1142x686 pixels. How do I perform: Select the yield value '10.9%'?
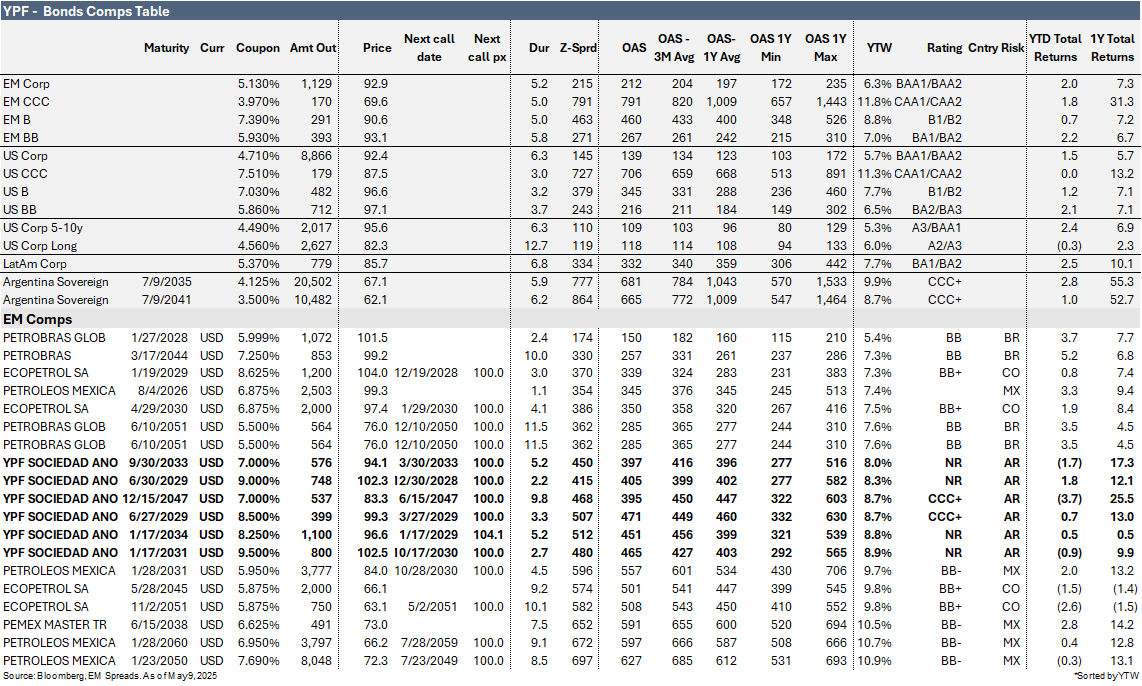click(x=874, y=661)
